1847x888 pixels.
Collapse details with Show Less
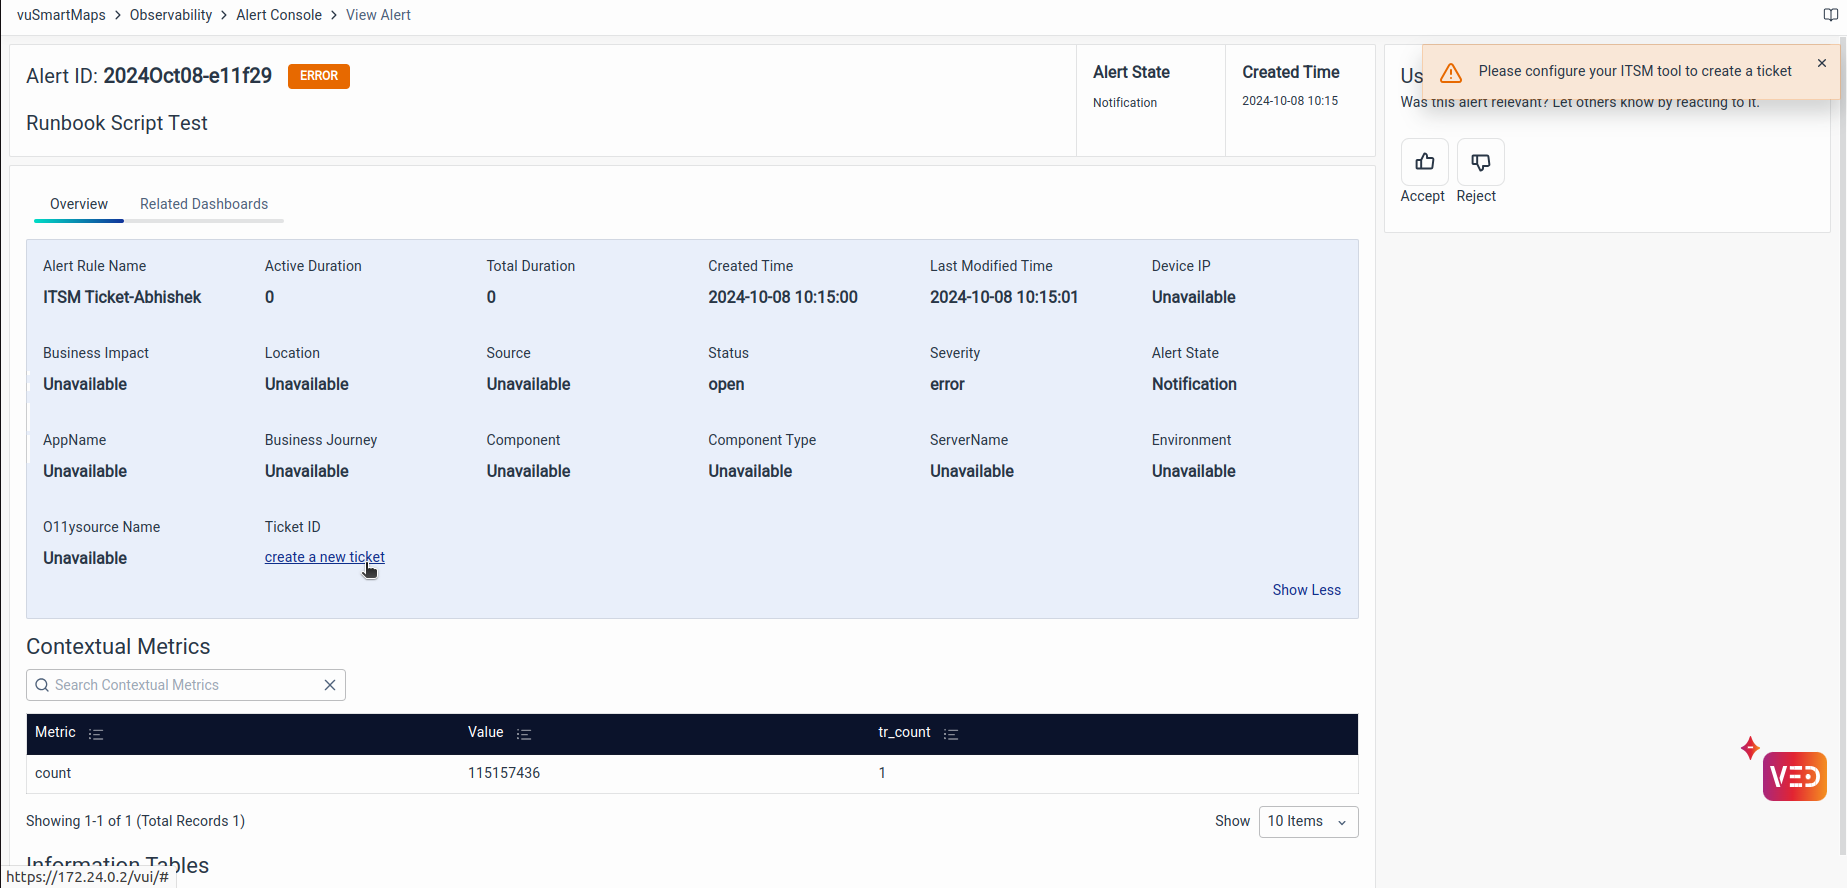click(1306, 590)
